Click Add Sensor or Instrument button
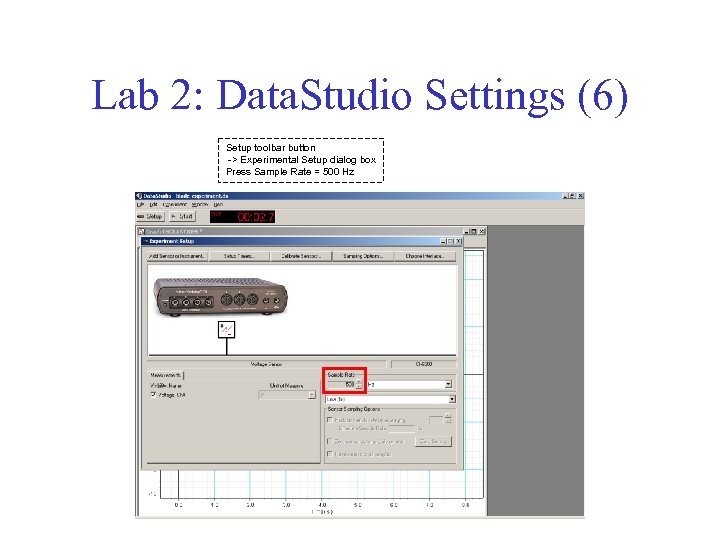This screenshot has width=720, height=540. point(177,256)
